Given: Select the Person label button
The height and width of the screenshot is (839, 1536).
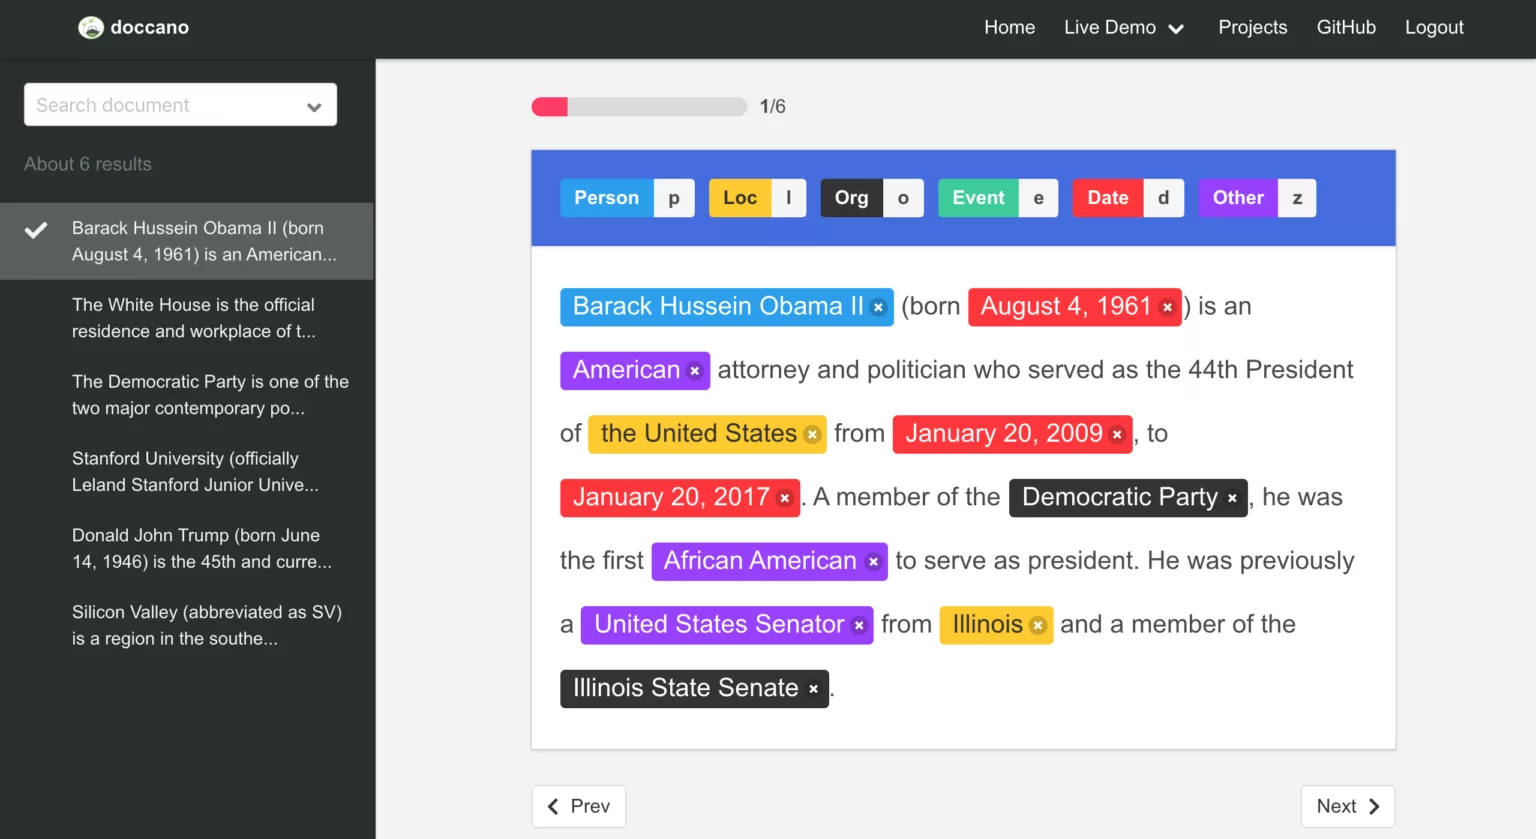Looking at the screenshot, I should pos(607,198).
